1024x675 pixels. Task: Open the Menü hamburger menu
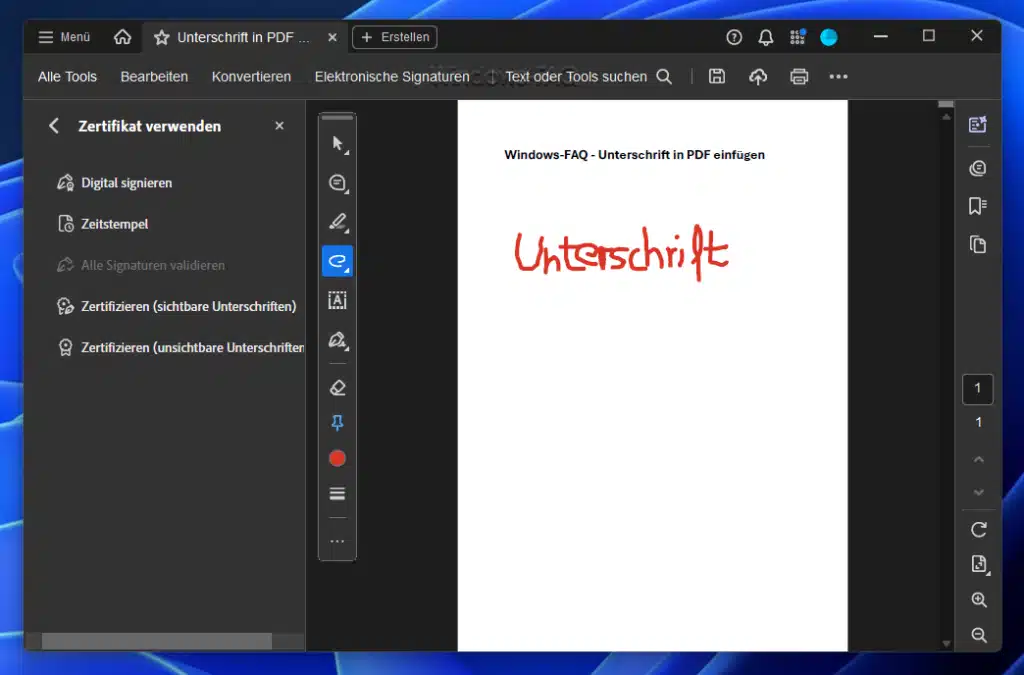tap(64, 37)
